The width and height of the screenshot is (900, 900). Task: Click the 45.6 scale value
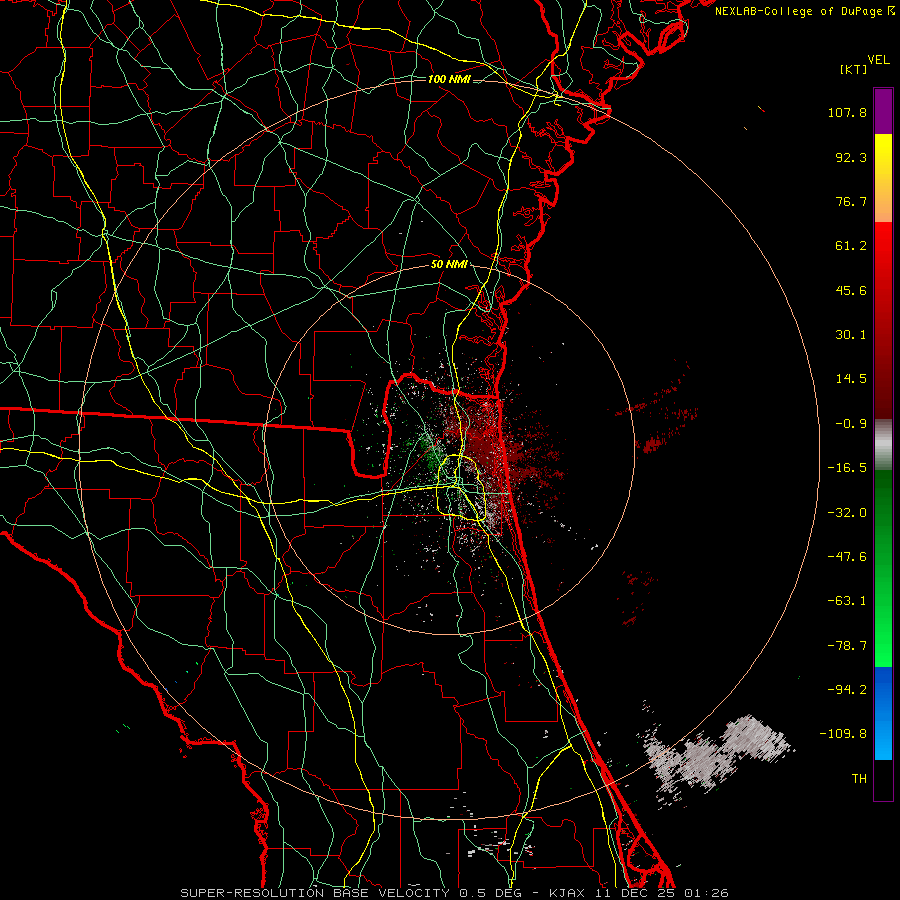851,290
